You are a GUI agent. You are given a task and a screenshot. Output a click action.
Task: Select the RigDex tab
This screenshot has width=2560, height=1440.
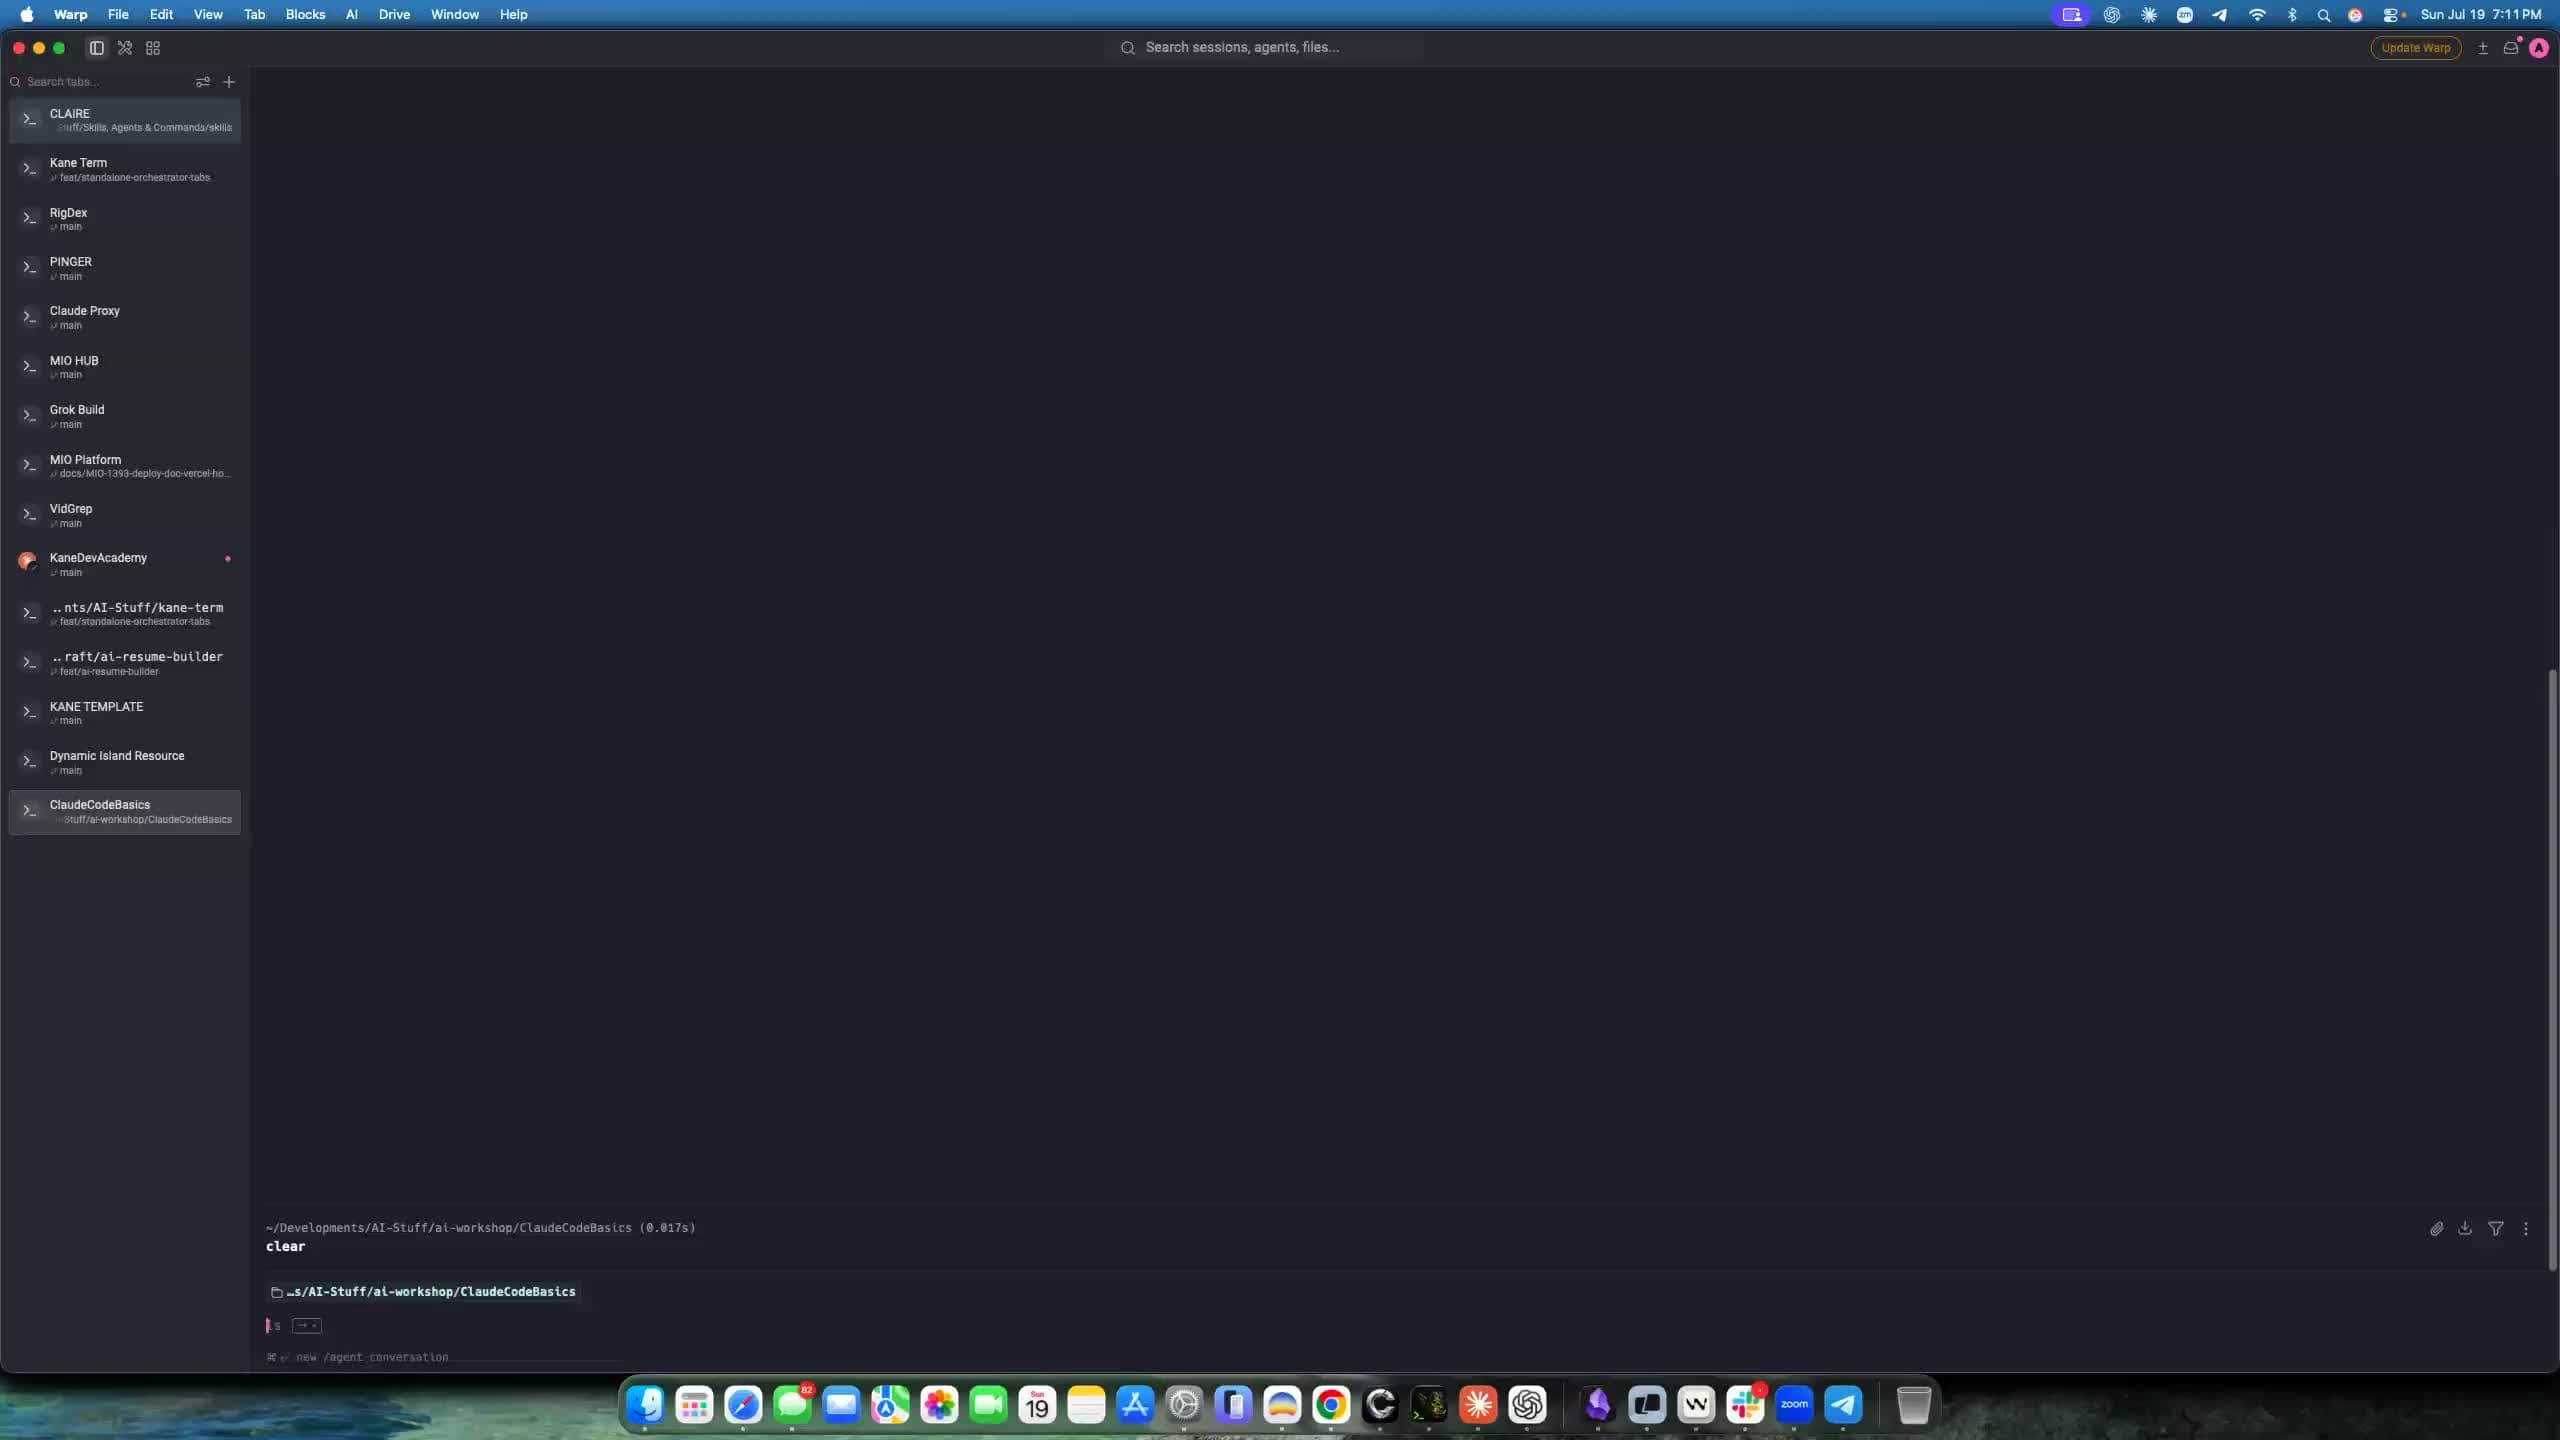click(125, 219)
